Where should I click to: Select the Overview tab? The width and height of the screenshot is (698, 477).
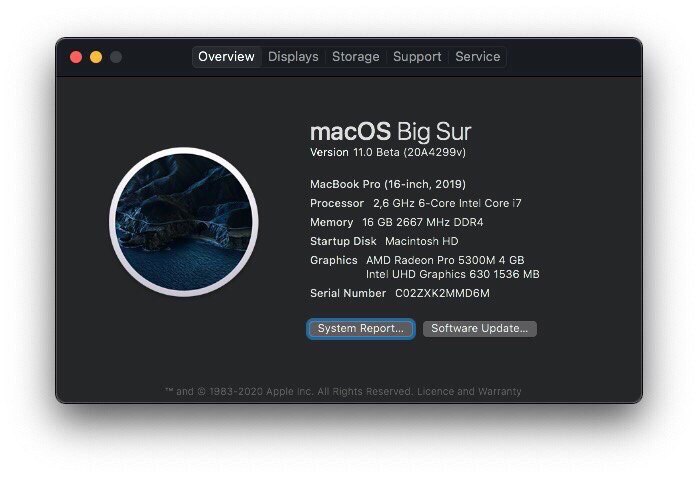point(227,57)
